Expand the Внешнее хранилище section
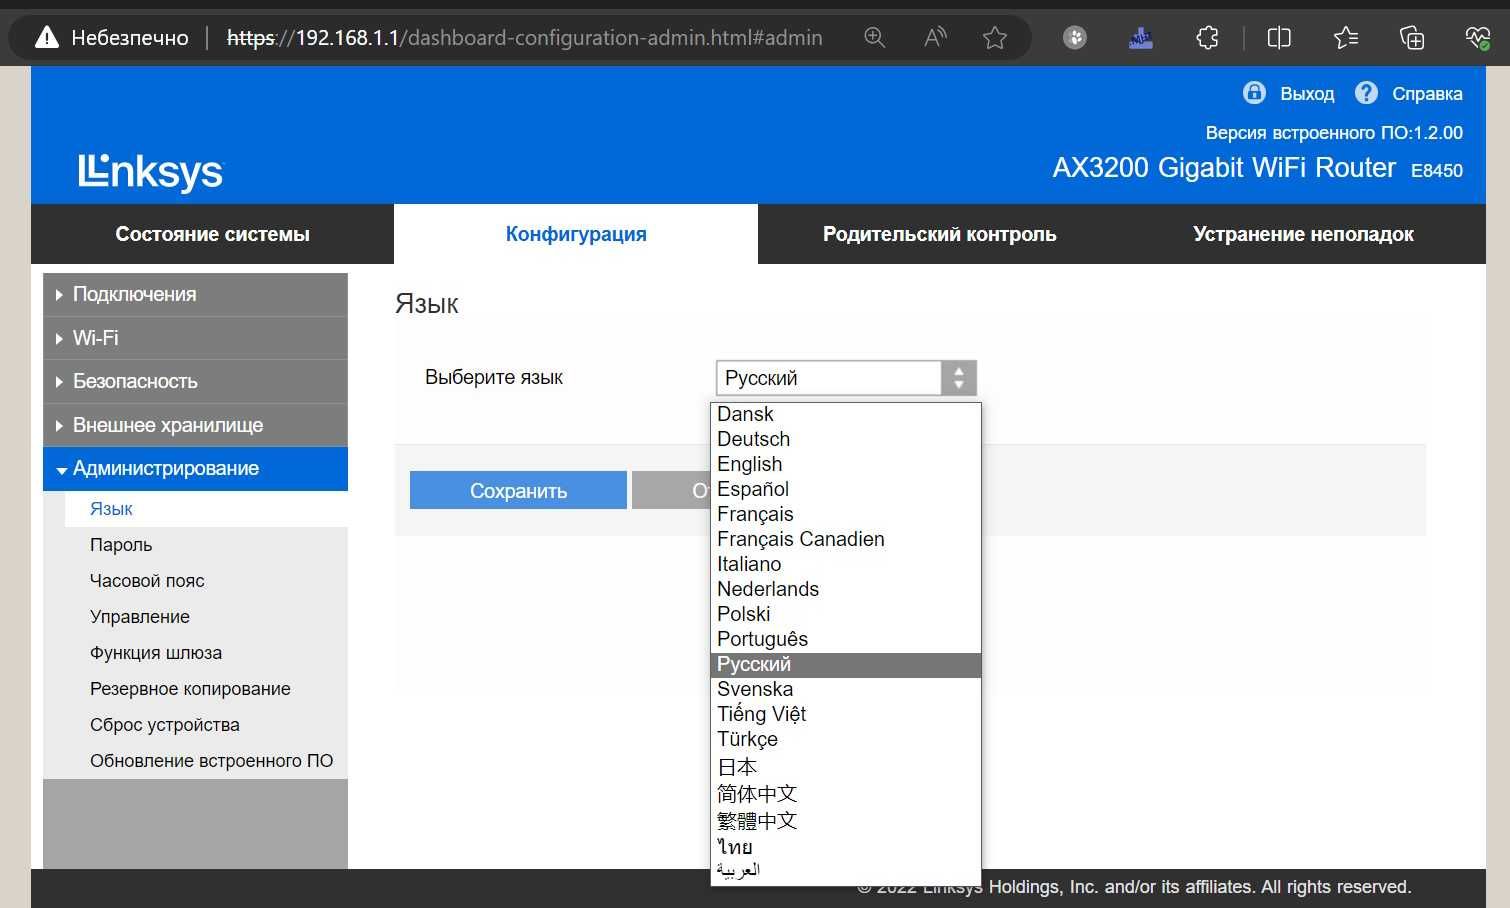The height and width of the screenshot is (908, 1510). (x=195, y=425)
